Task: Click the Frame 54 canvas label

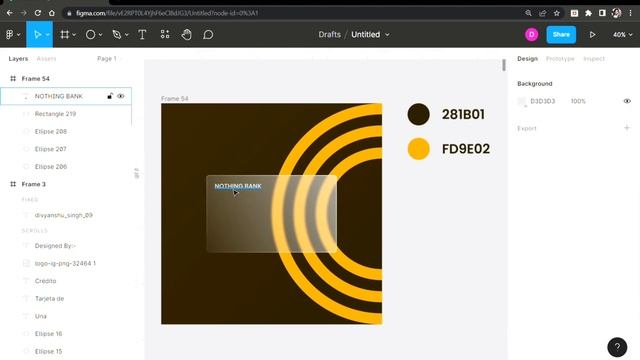Action: [175, 99]
